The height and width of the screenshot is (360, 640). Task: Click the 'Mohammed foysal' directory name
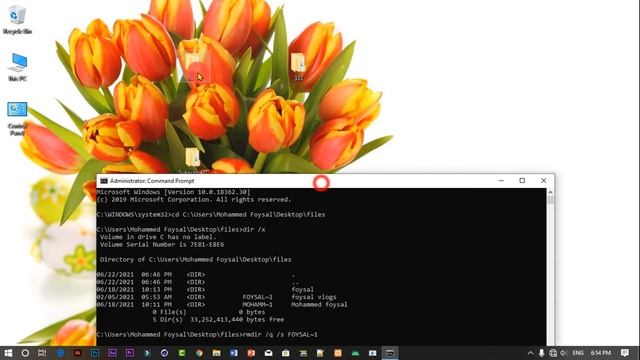(320, 304)
